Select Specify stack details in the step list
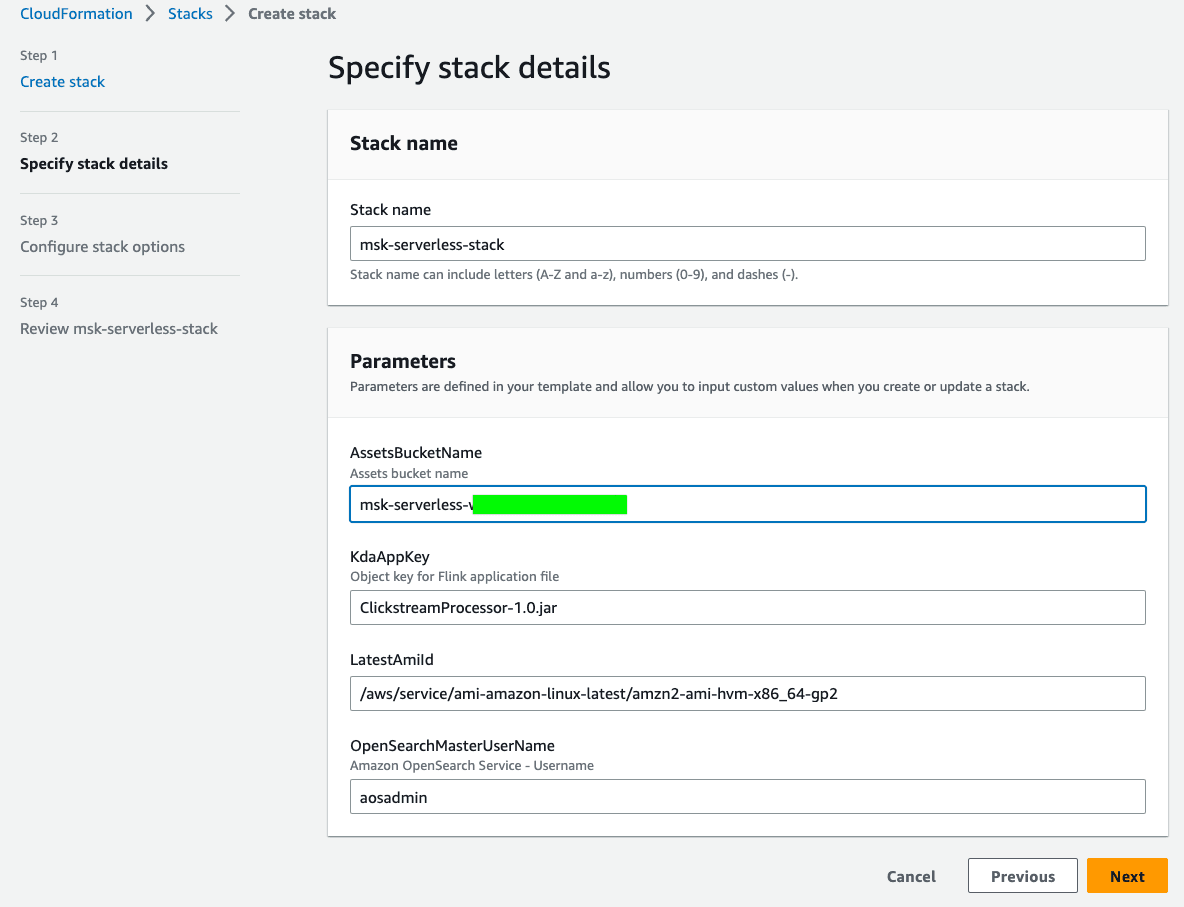 pyautogui.click(x=94, y=164)
